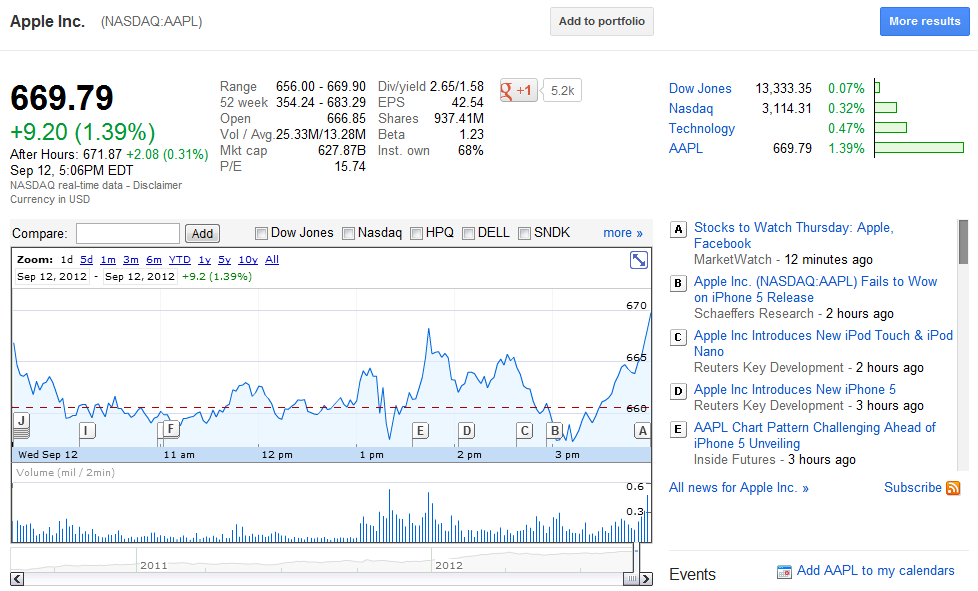The image size is (978, 591).
Task: Set chart zoom to 1m
Action: tap(108, 259)
